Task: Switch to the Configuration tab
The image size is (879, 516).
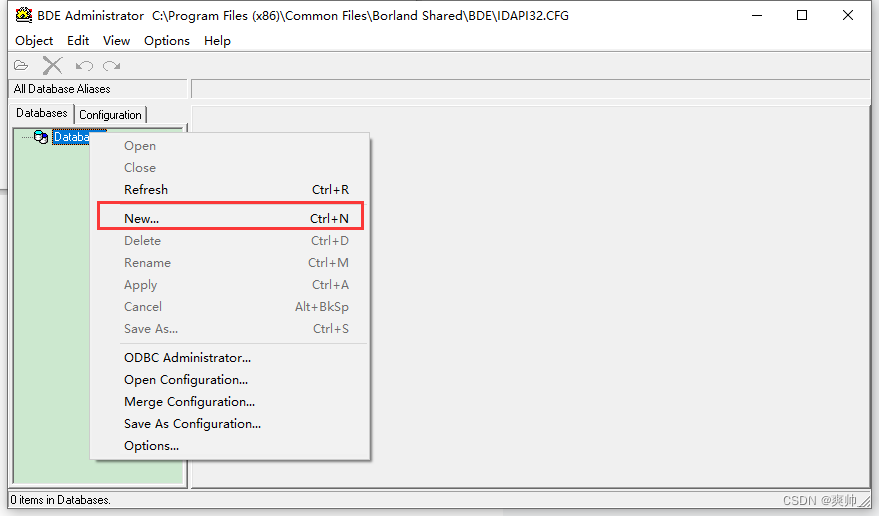Action: [x=110, y=114]
